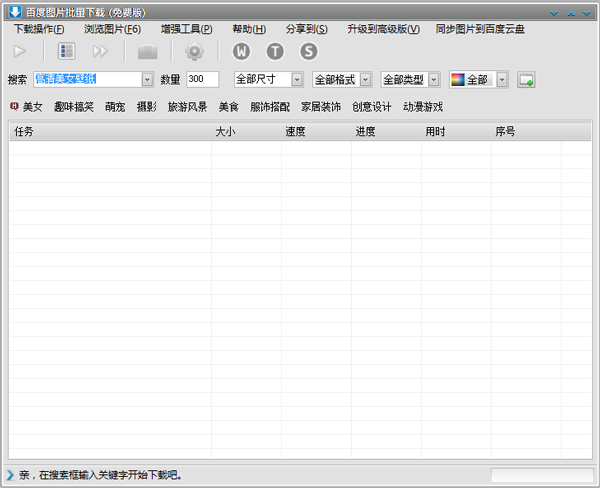Click the status bar hint text 亲，在搜索框输入关键字开始下载吧
The height and width of the screenshot is (488, 600).
[x=101, y=475]
